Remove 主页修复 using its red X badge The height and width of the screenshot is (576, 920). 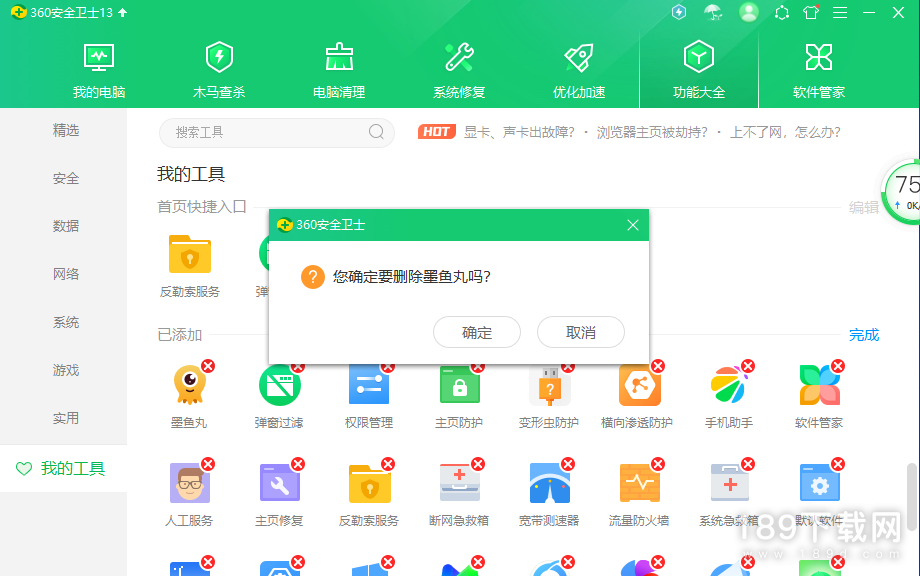pyautogui.click(x=298, y=464)
